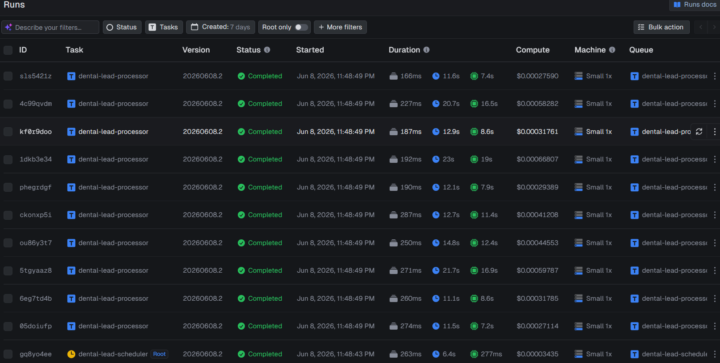Click the replay icon on run kf0r9doo
This screenshot has height=363, width=720.
[699, 132]
